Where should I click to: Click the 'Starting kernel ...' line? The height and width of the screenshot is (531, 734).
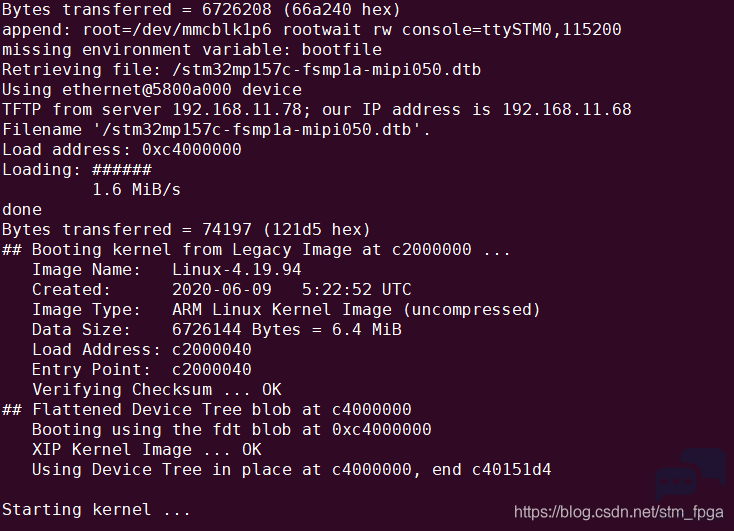tap(96, 509)
